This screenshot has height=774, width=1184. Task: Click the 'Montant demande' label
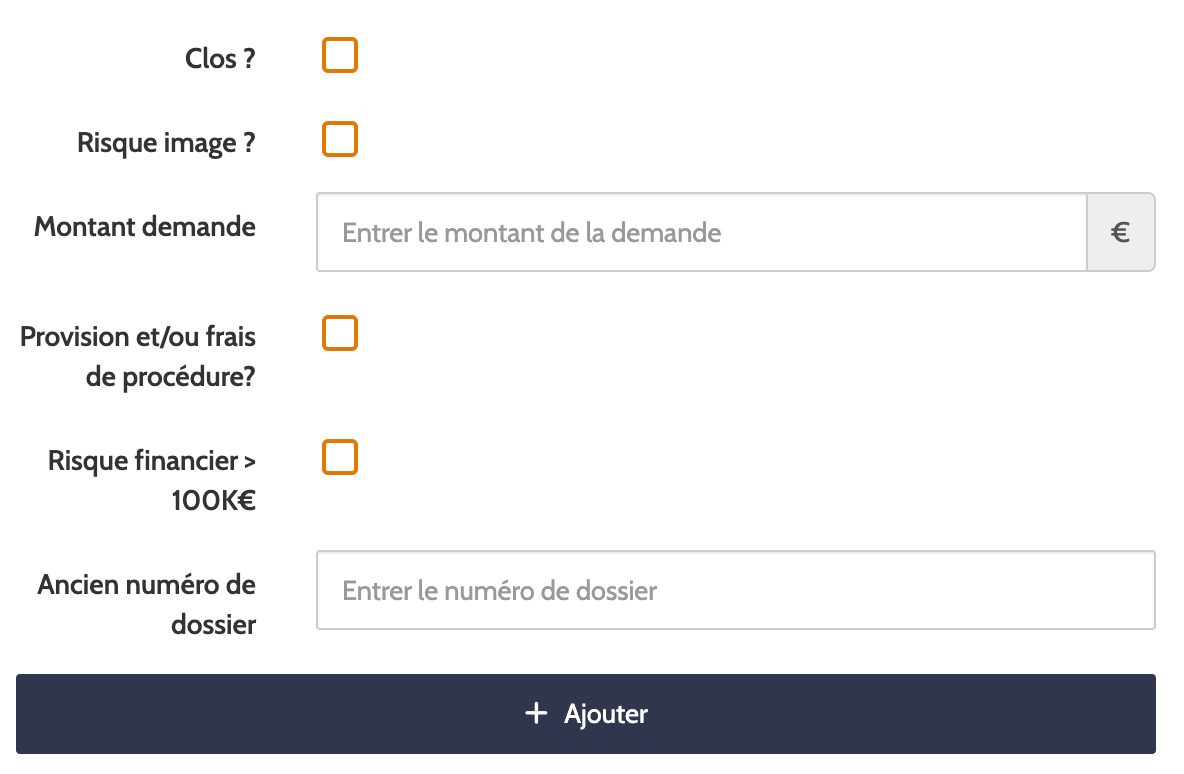145,227
